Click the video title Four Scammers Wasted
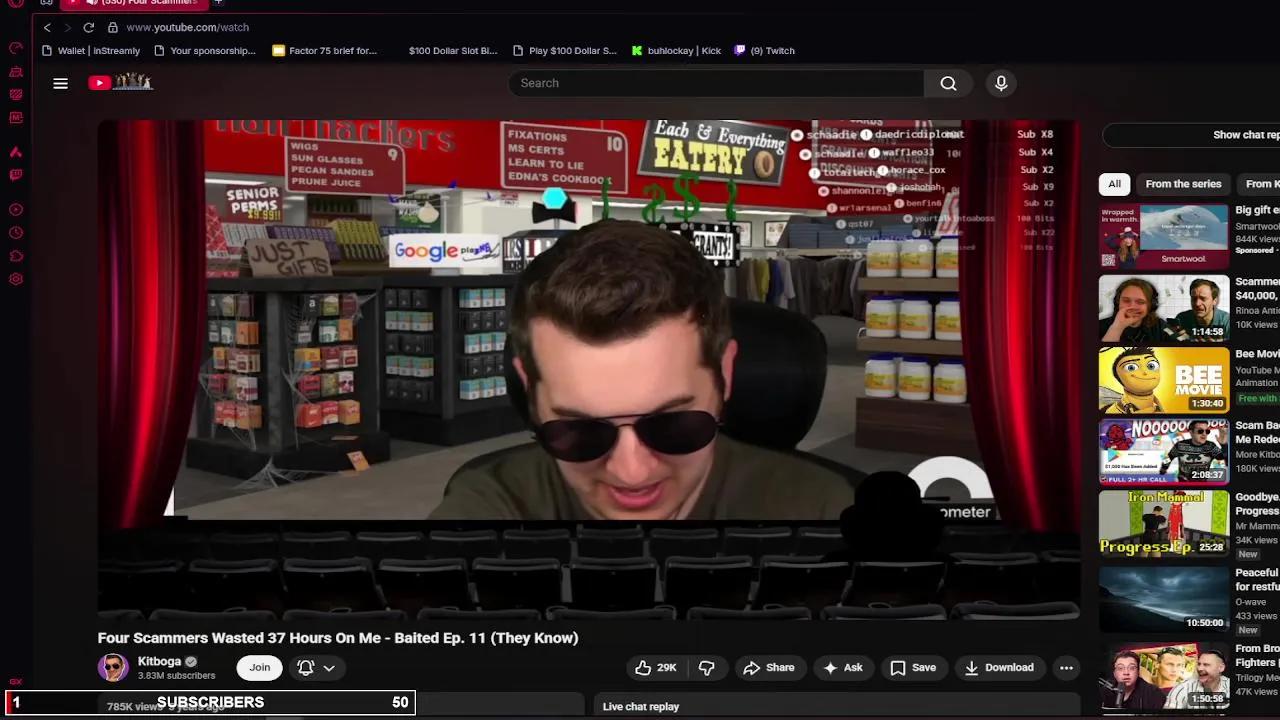Image resolution: width=1280 pixels, height=720 pixels. (x=338, y=638)
